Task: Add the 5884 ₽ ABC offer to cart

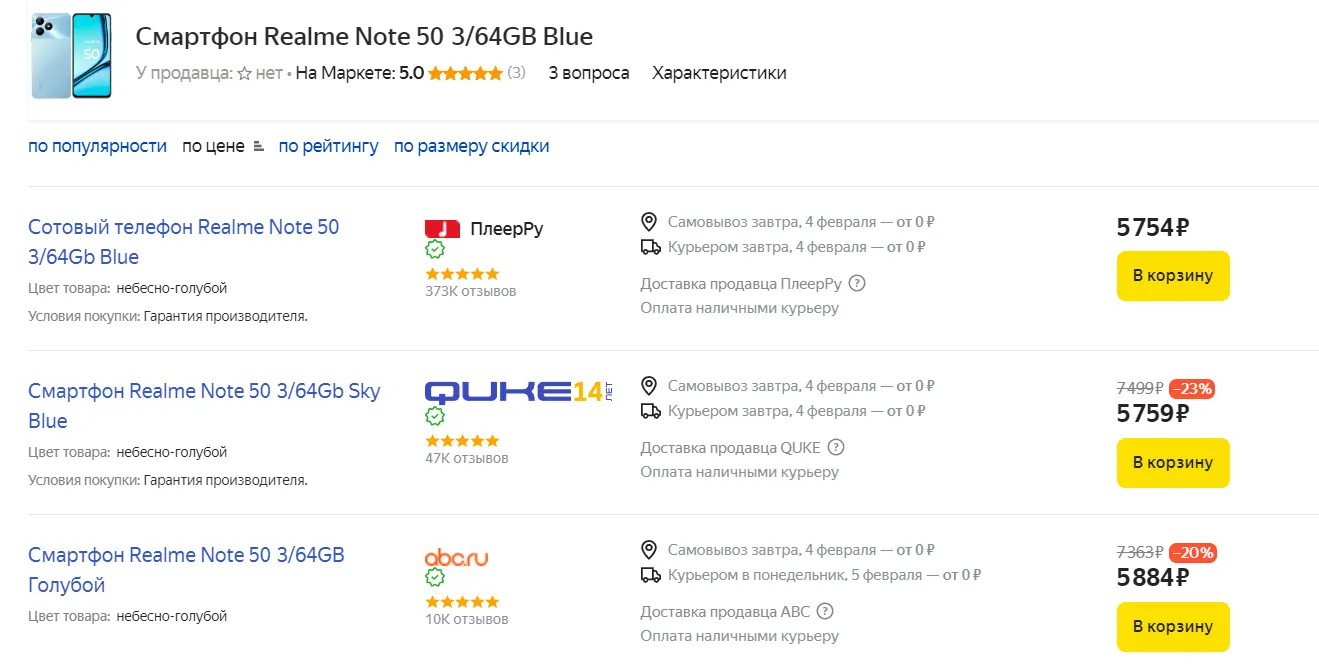Action: [1172, 627]
